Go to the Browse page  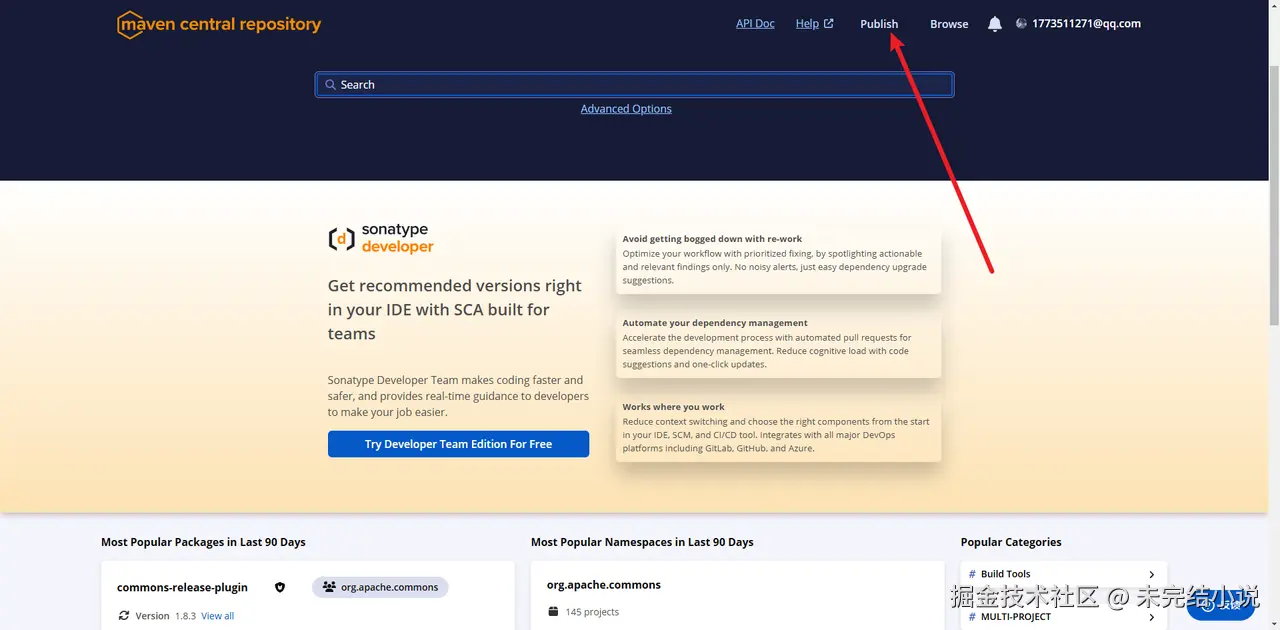[x=949, y=24]
